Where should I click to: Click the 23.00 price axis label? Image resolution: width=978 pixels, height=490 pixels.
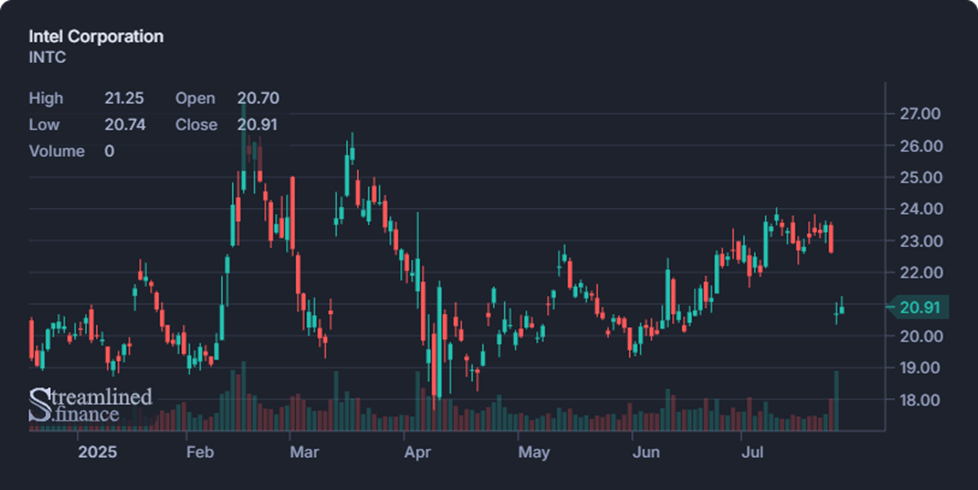point(920,241)
